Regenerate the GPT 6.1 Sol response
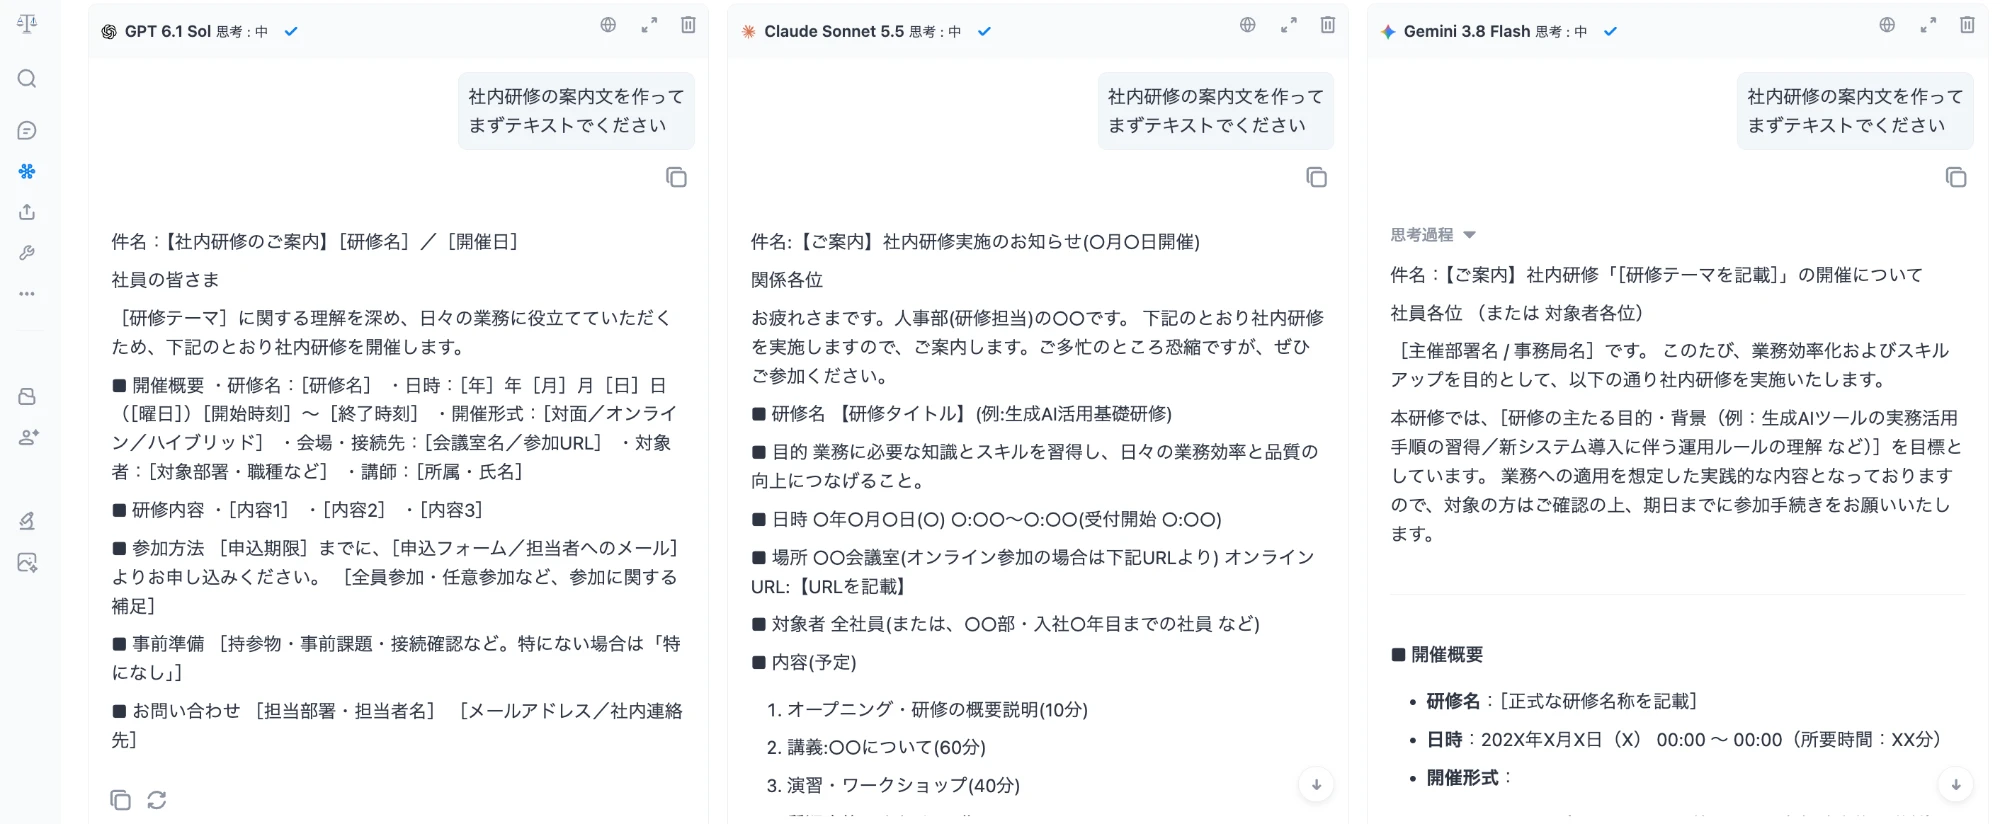Image resolution: width=2000 pixels, height=824 pixels. tap(157, 799)
